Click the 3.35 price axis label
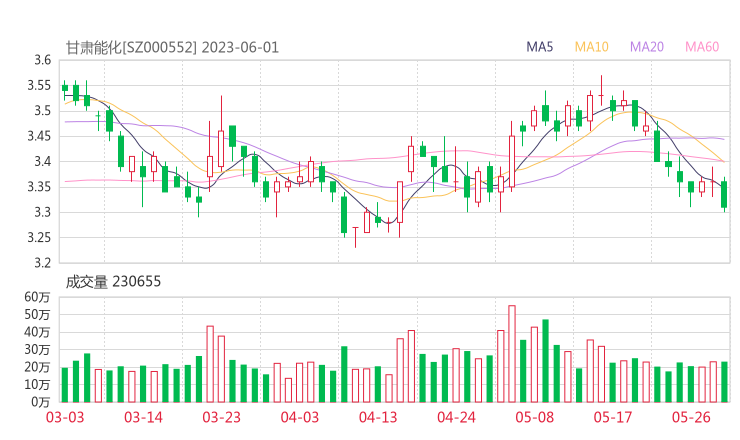 point(39,187)
